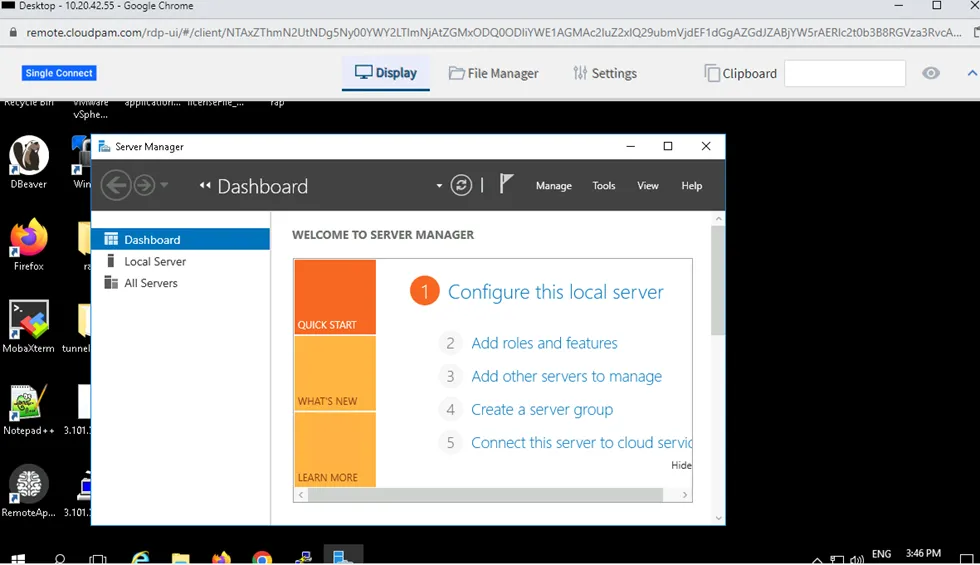
Task: Click the MobaXterm desktop icon
Action: tap(28, 326)
